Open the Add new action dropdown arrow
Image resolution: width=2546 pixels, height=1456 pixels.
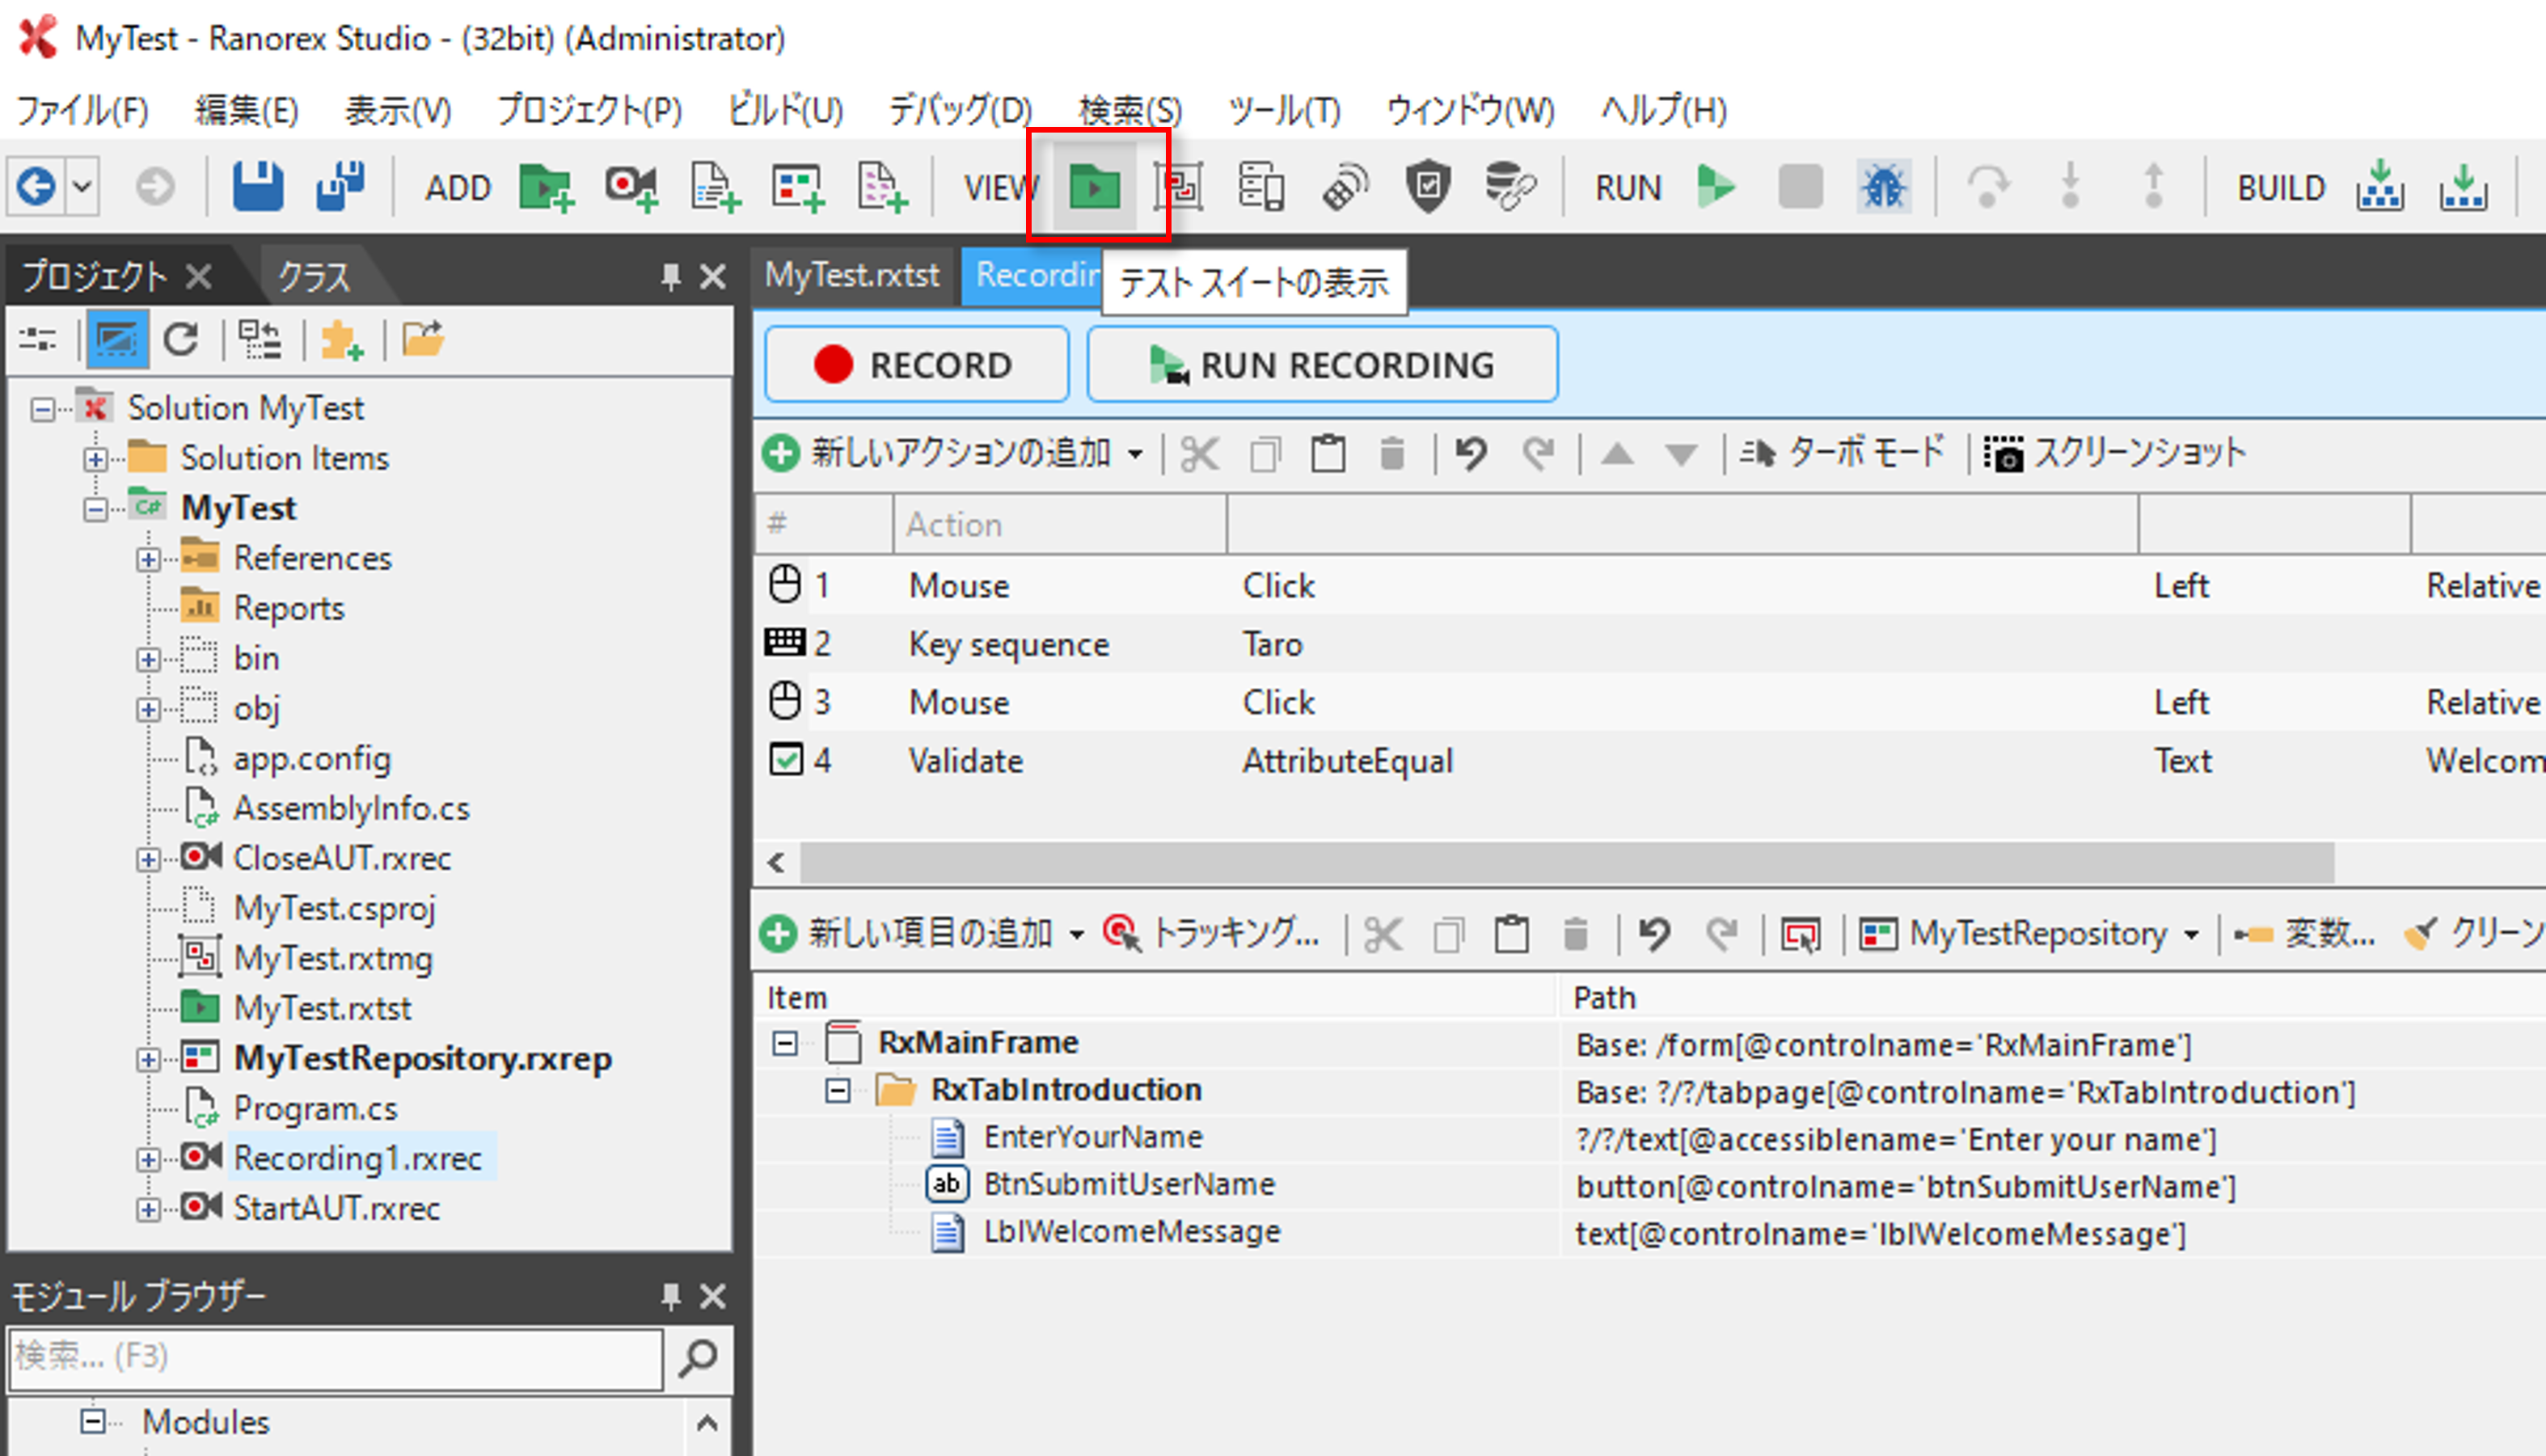[x=1135, y=454]
